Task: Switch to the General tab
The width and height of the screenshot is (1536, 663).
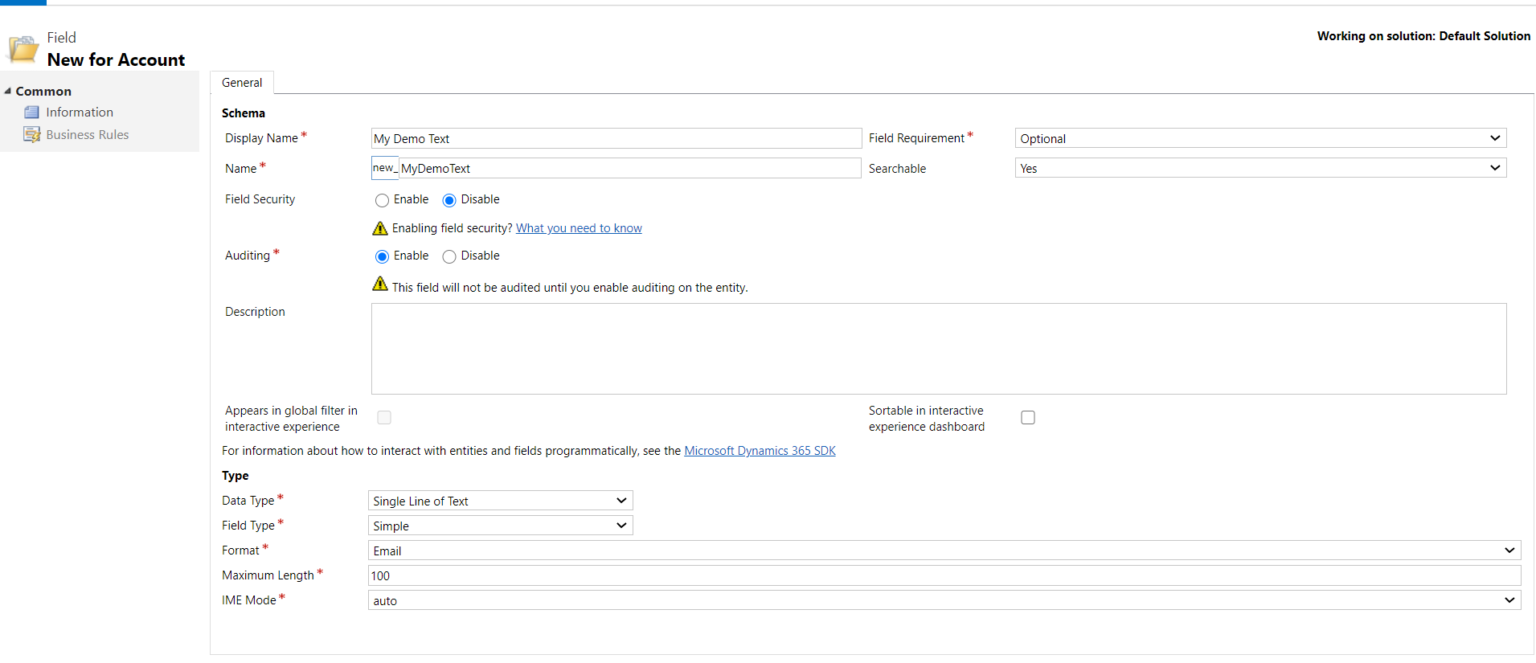Action: pyautogui.click(x=242, y=83)
